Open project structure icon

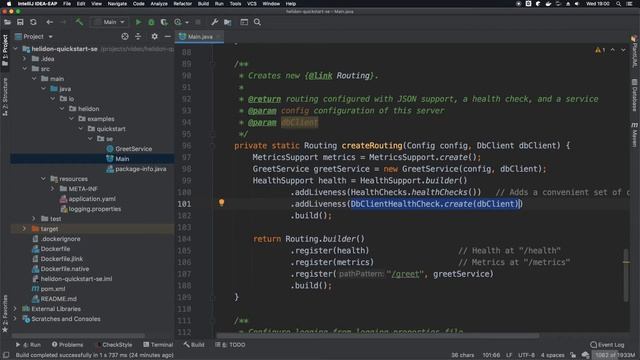coord(227,22)
